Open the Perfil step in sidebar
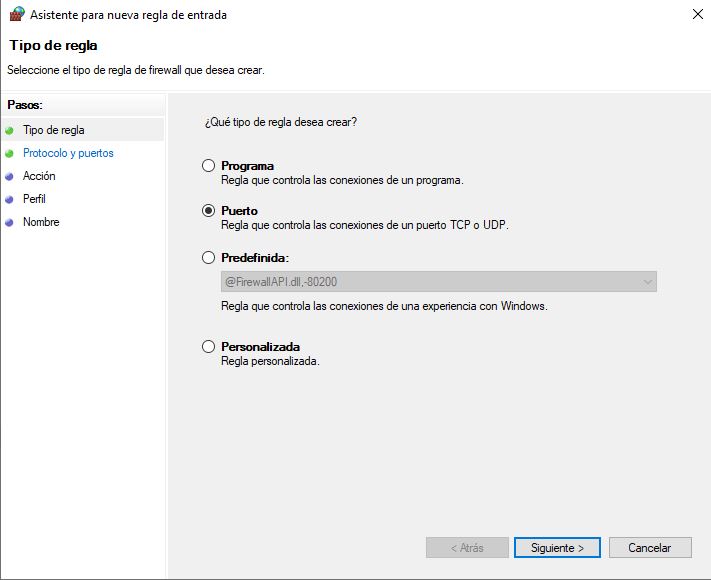 [x=34, y=199]
